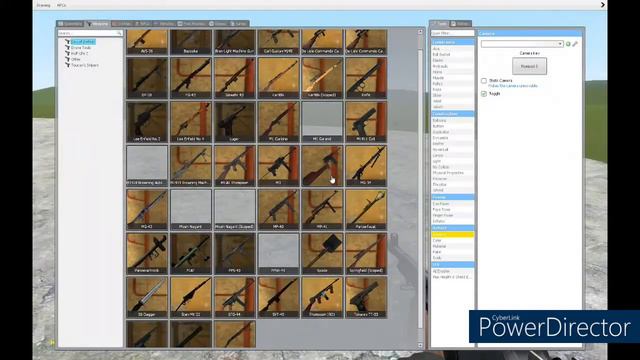Viewport: 640px width, 360px height.
Task: Select the Bren Light Machine Gun icon
Action: tap(235, 42)
